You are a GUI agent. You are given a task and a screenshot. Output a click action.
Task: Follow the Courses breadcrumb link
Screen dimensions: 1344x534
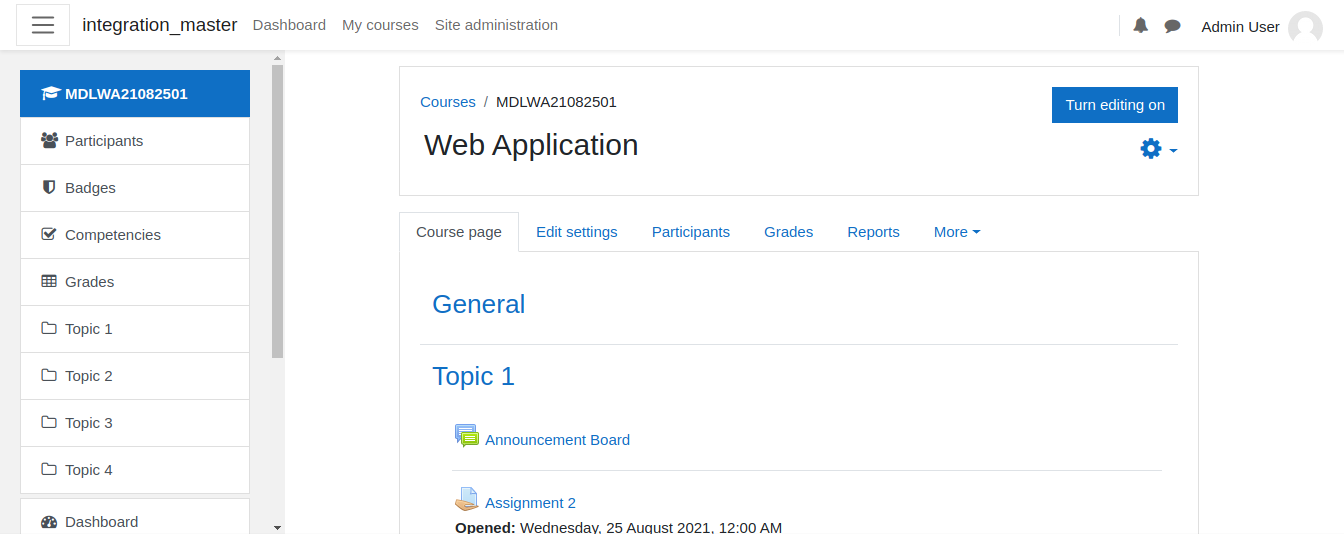click(x=448, y=102)
